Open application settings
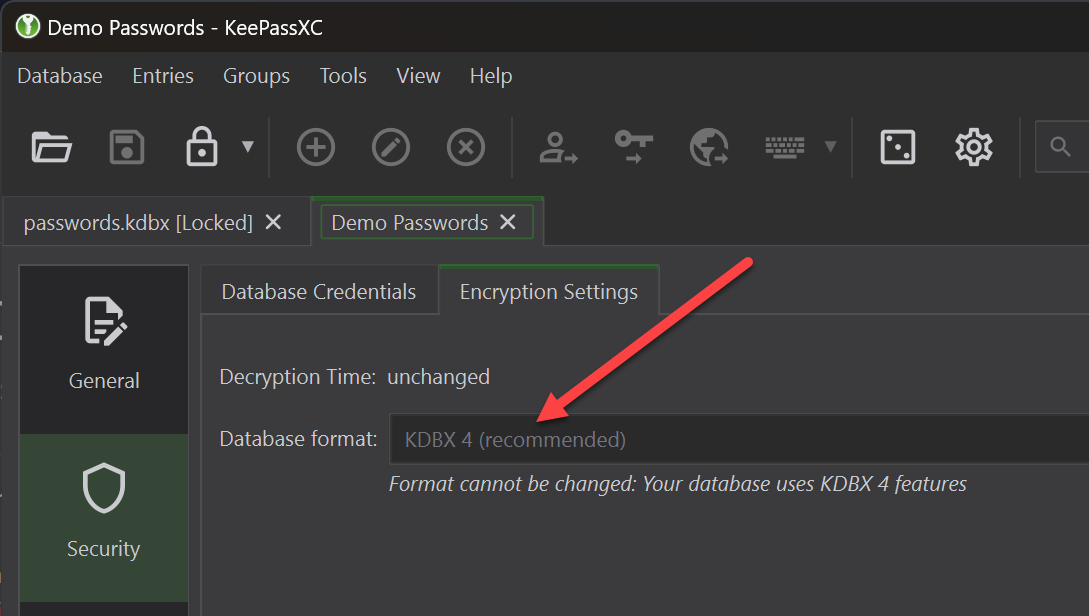Image resolution: width=1089 pixels, height=616 pixels. tap(973, 146)
